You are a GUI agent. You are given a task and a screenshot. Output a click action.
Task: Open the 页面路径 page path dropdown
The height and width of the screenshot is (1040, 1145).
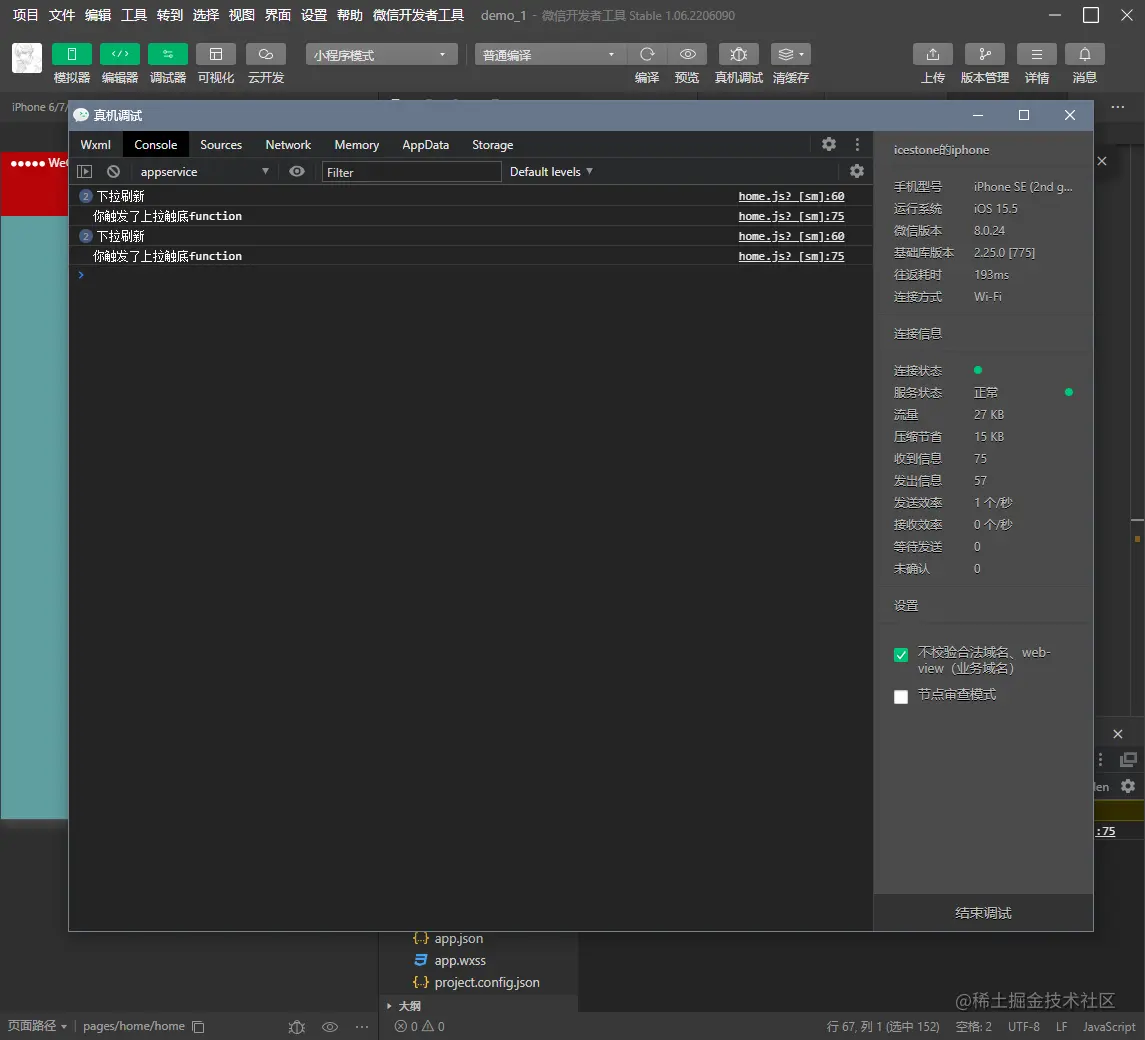pos(37,1026)
